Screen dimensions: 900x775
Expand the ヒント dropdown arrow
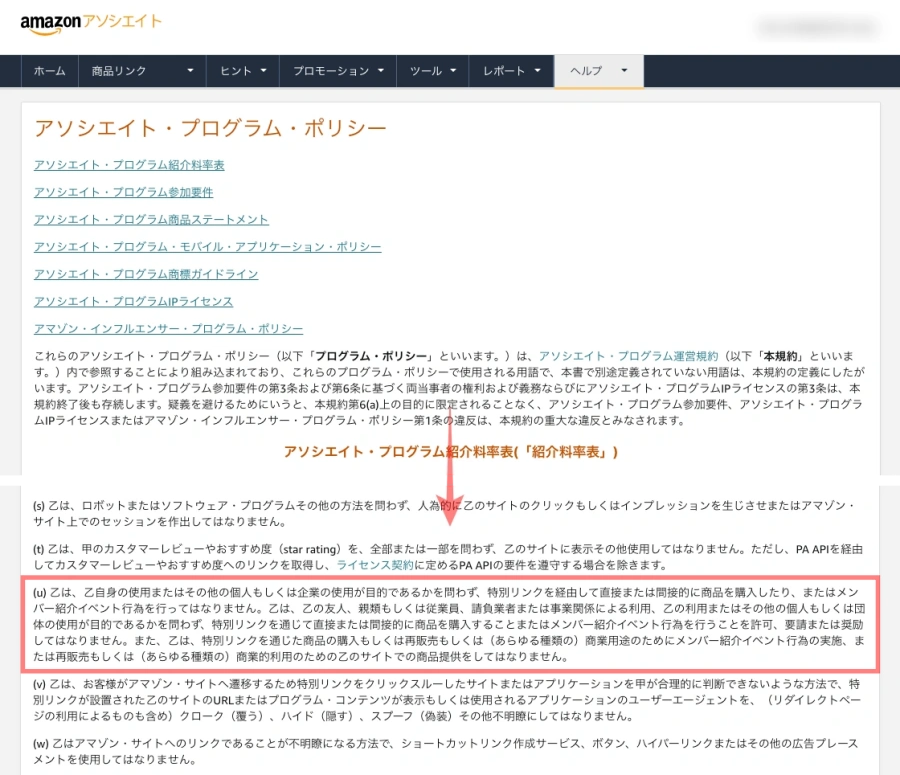click(263, 71)
